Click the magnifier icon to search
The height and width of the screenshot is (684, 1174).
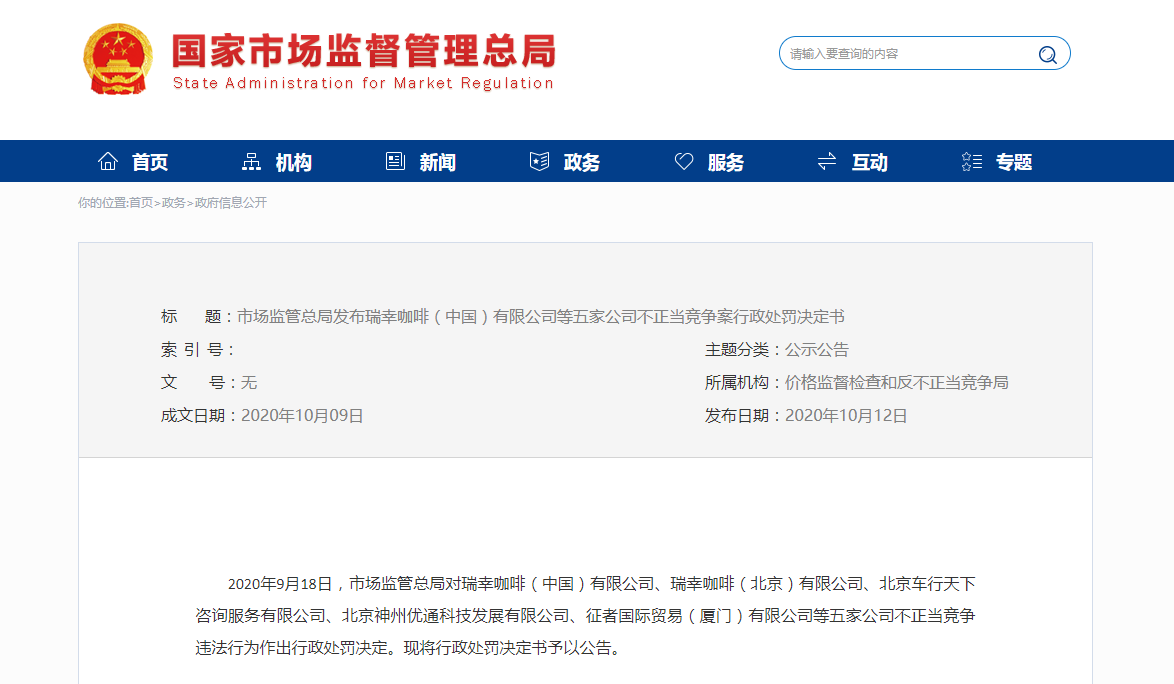click(x=1047, y=54)
